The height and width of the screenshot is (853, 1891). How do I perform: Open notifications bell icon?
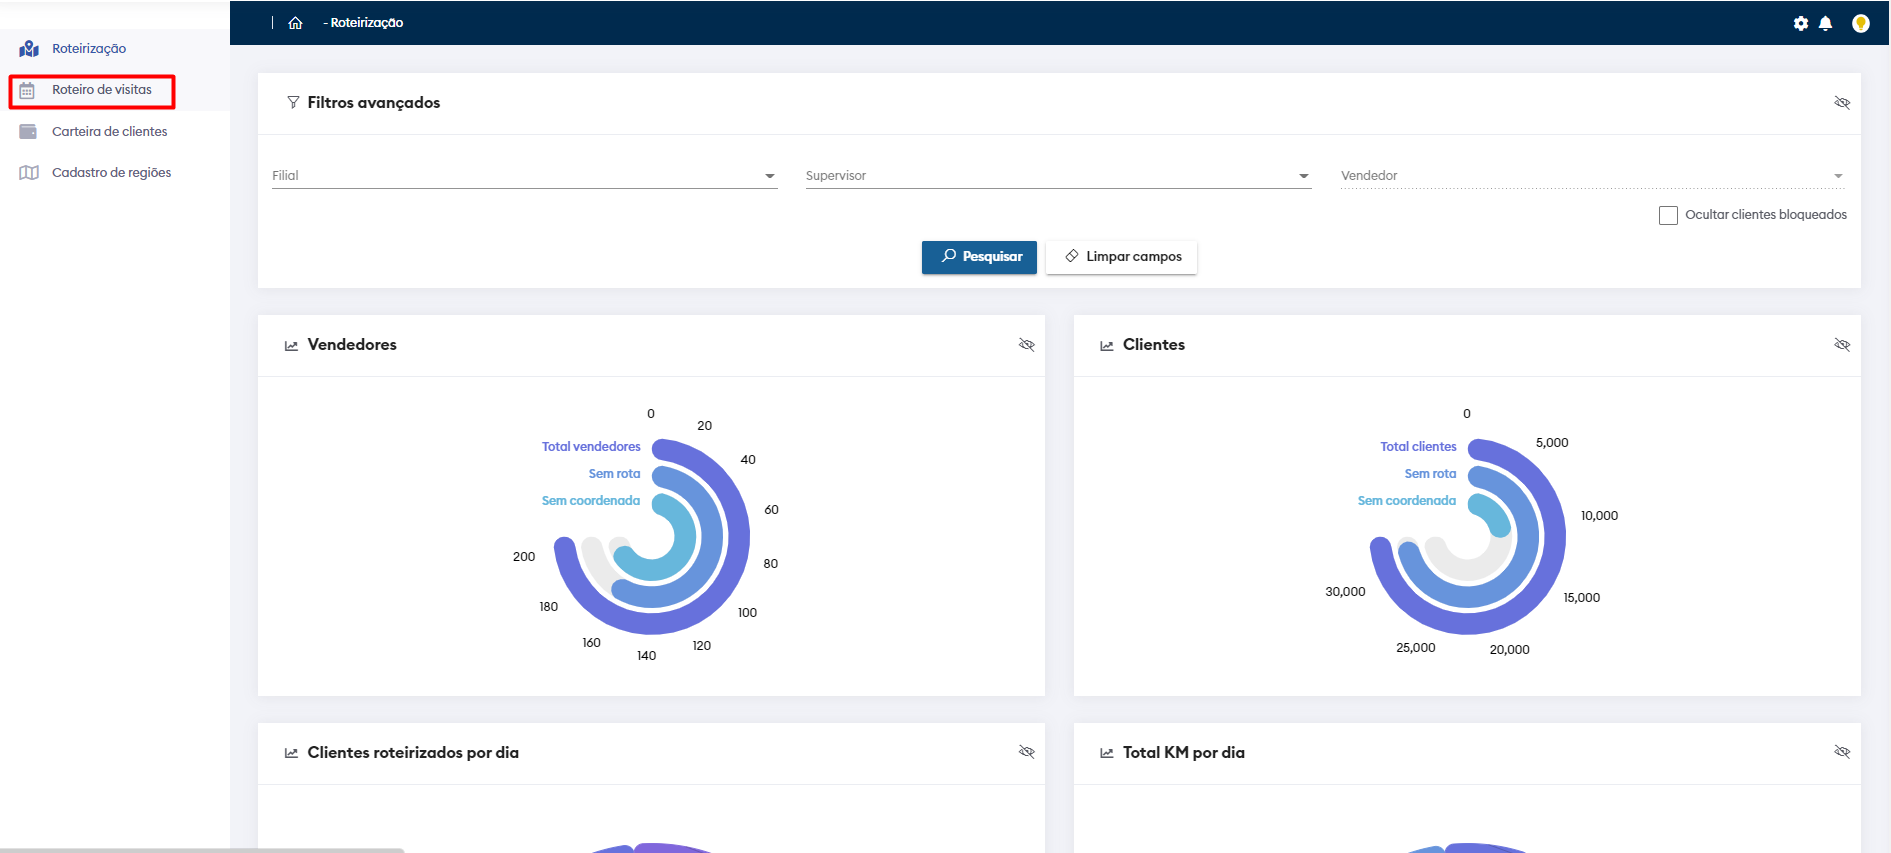tap(1825, 23)
